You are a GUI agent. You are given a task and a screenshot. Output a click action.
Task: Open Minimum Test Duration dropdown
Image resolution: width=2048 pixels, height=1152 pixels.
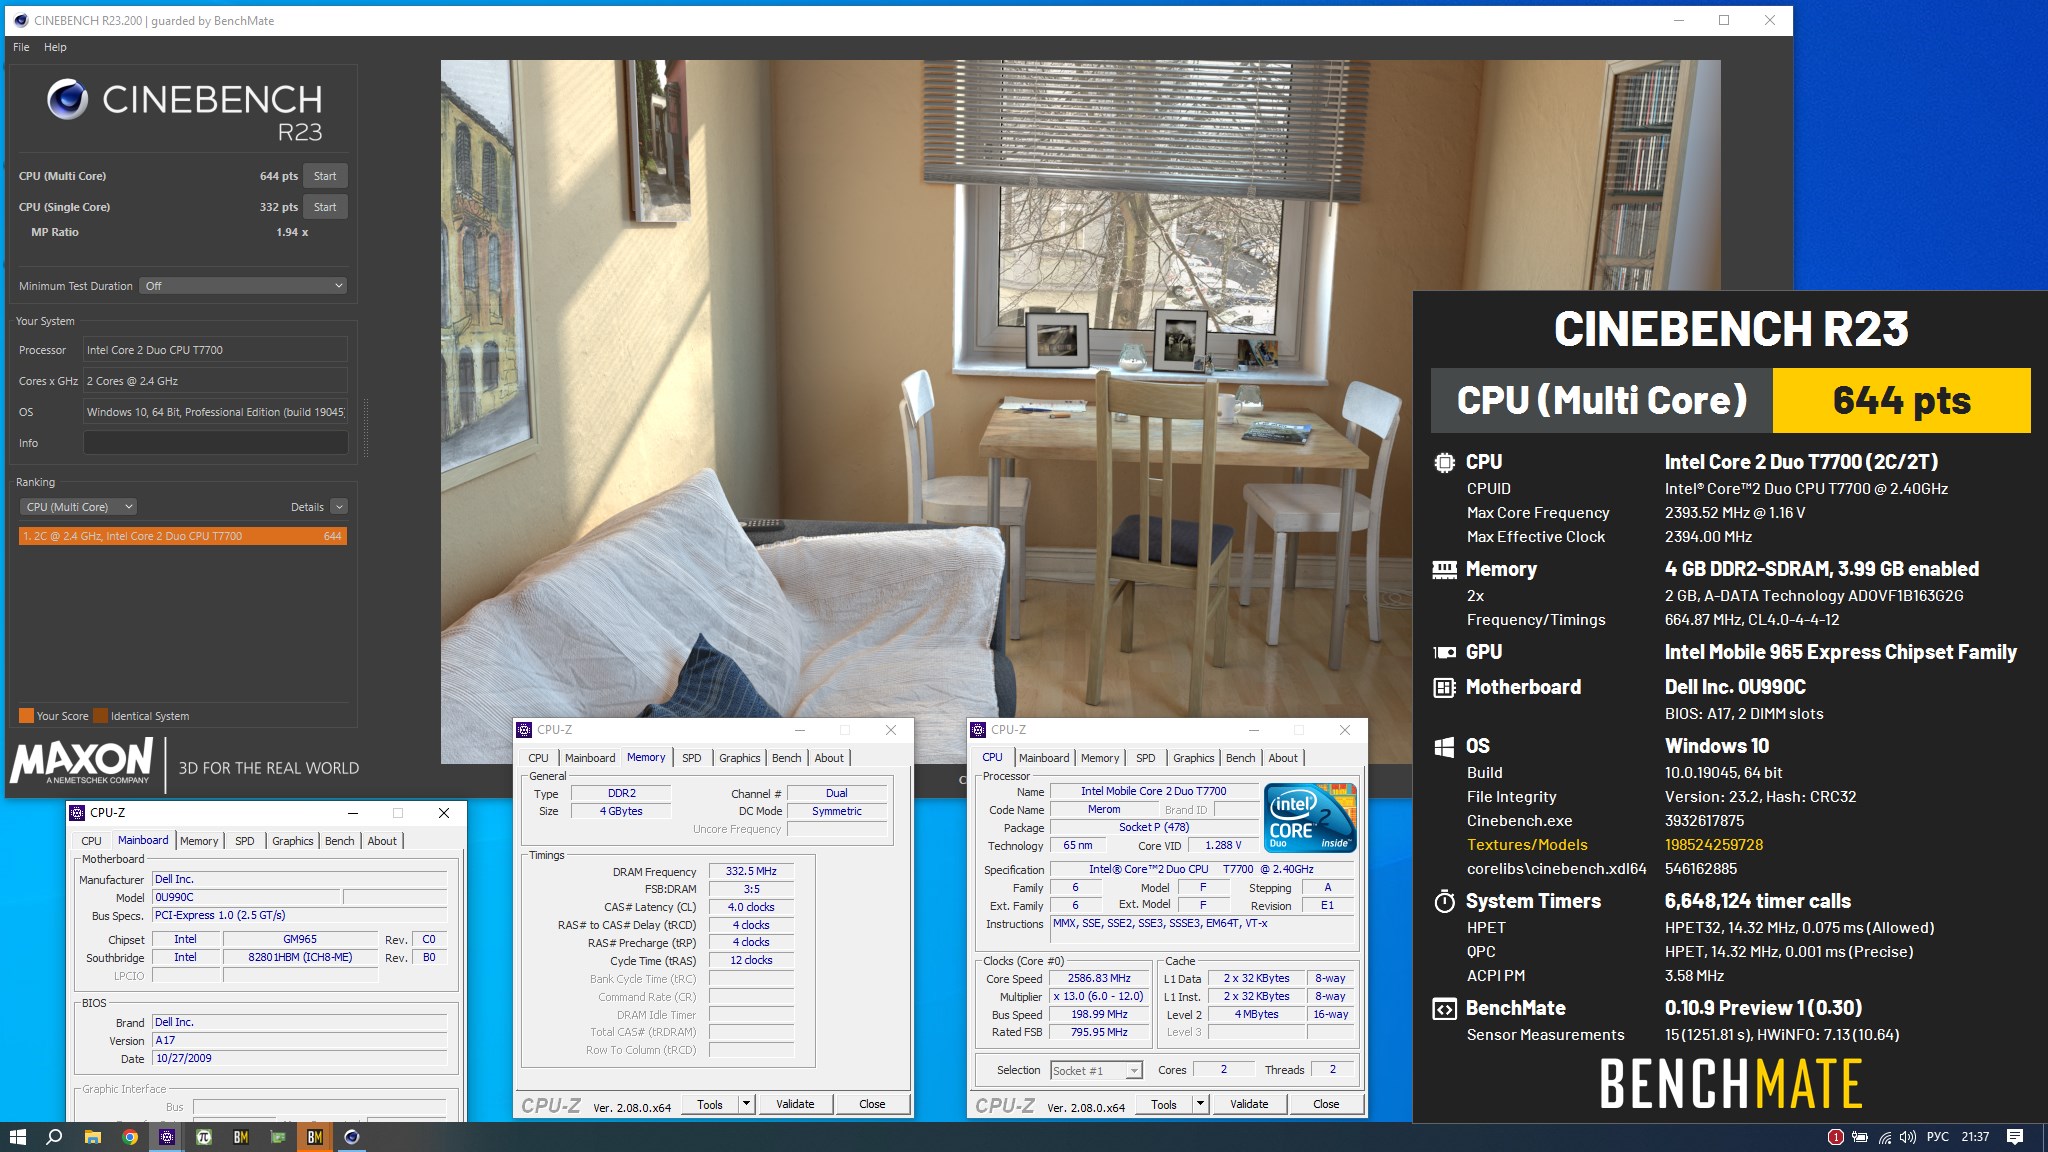point(243,286)
